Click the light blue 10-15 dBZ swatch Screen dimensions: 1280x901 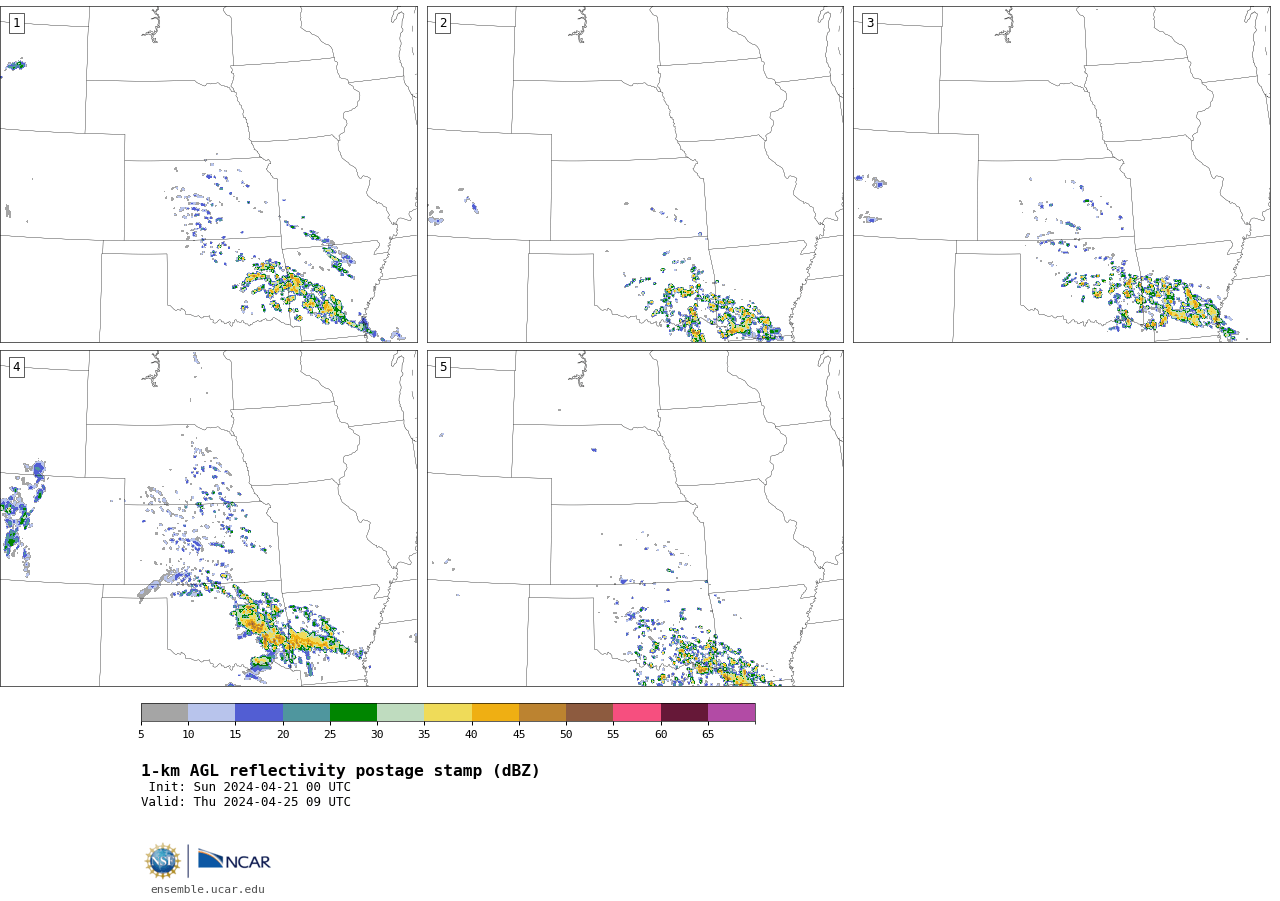click(x=212, y=713)
